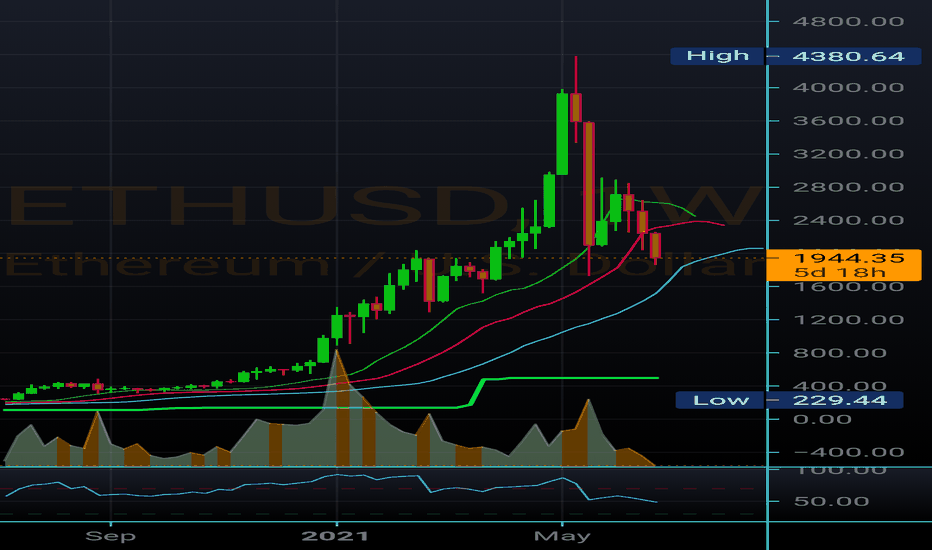Click the Low 229.44 price label
The width and height of the screenshot is (932, 550).
tap(789, 400)
